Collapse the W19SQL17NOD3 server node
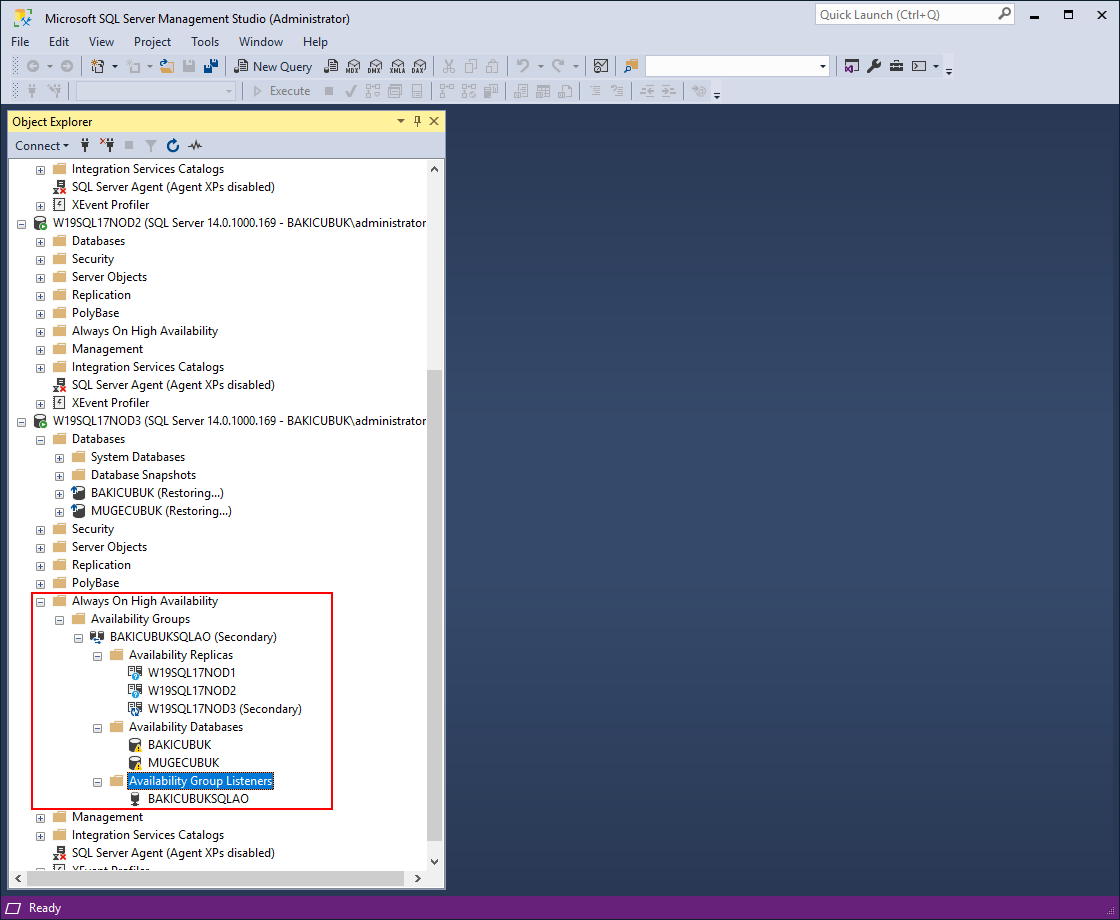Viewport: 1120px width, 920px height. tap(21, 421)
